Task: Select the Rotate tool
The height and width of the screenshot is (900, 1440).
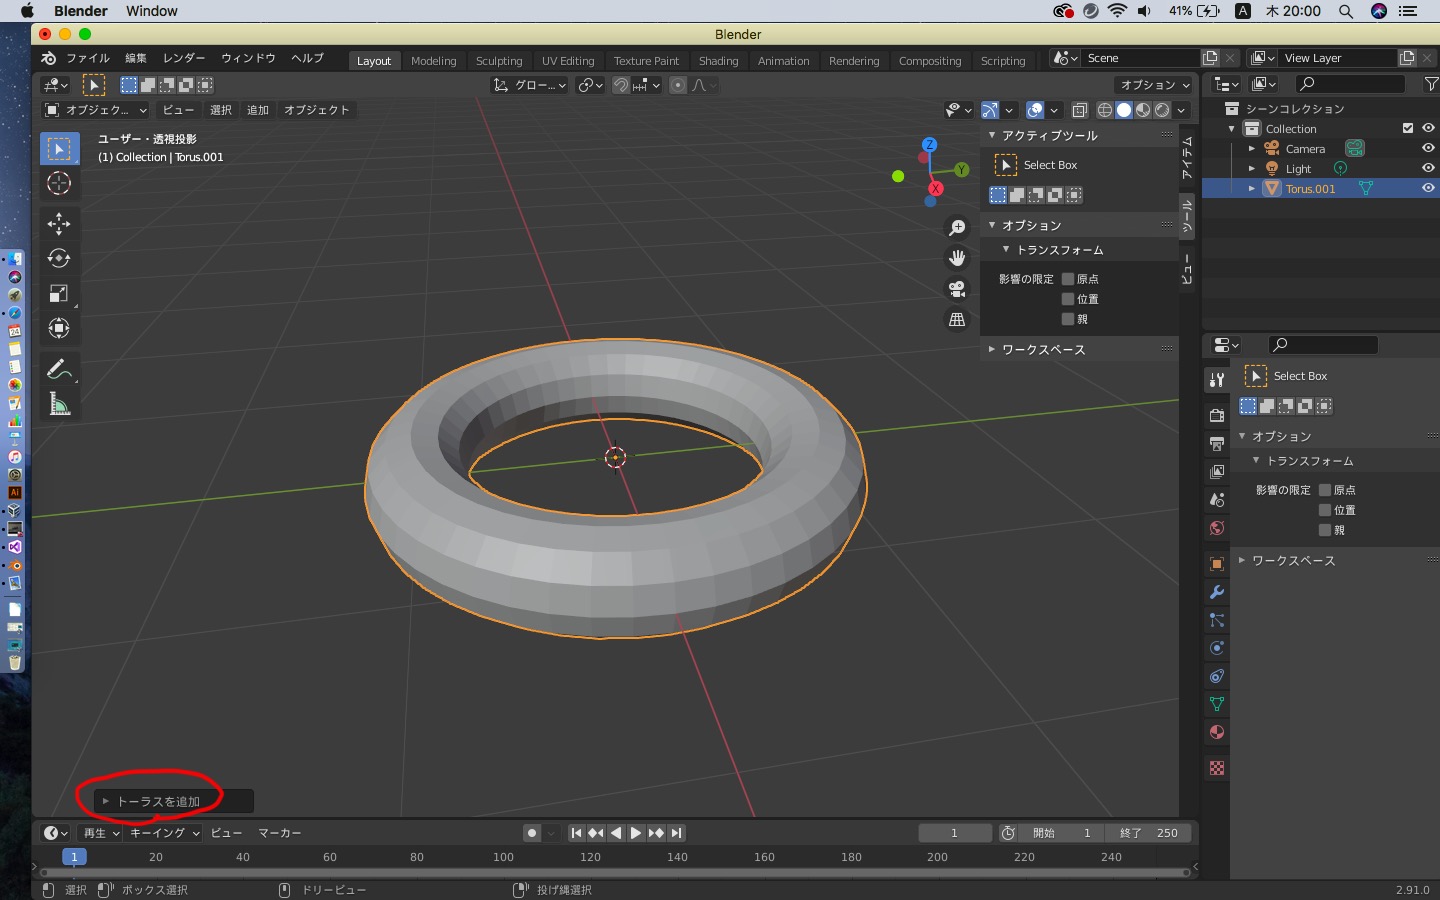Action: [x=59, y=258]
